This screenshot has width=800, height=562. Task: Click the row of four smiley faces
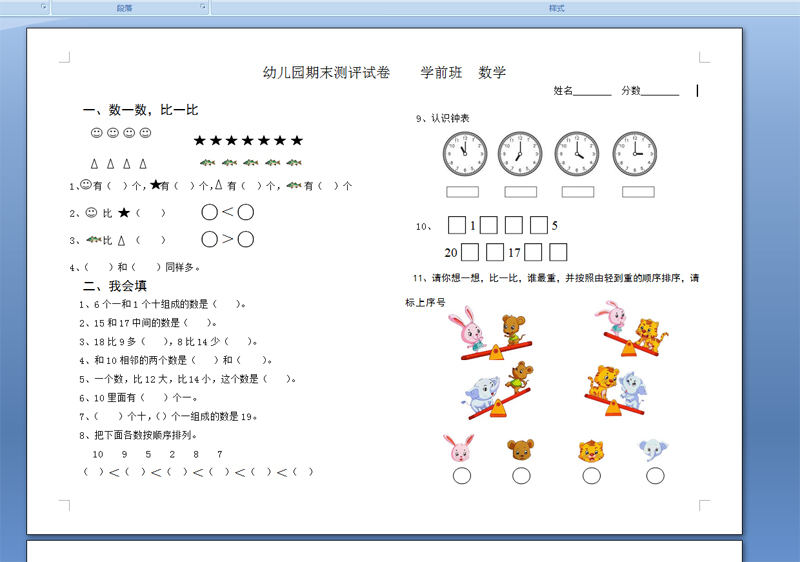[x=121, y=133]
